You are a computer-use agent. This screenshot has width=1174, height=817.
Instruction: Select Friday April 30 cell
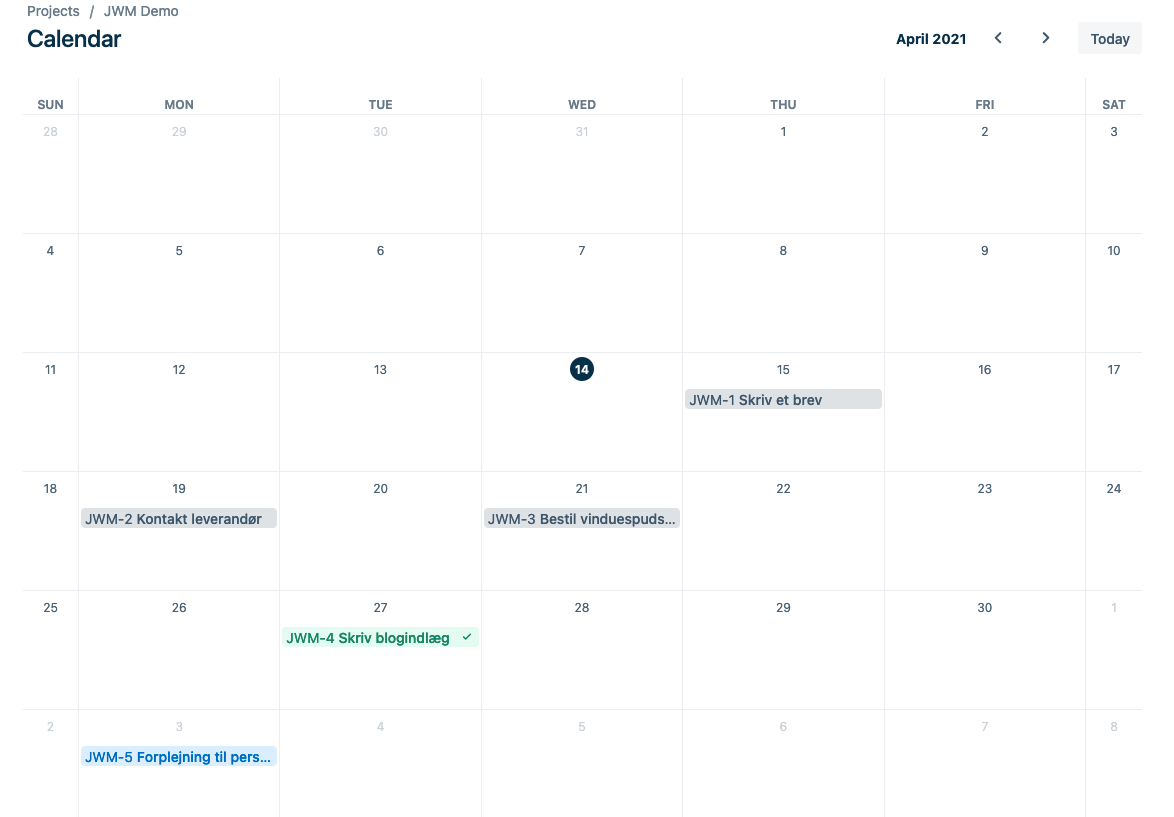tap(984, 650)
